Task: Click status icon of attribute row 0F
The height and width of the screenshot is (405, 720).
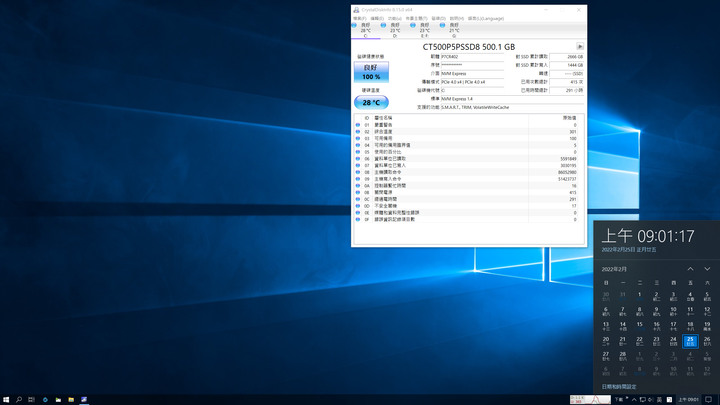Action: 358,219
